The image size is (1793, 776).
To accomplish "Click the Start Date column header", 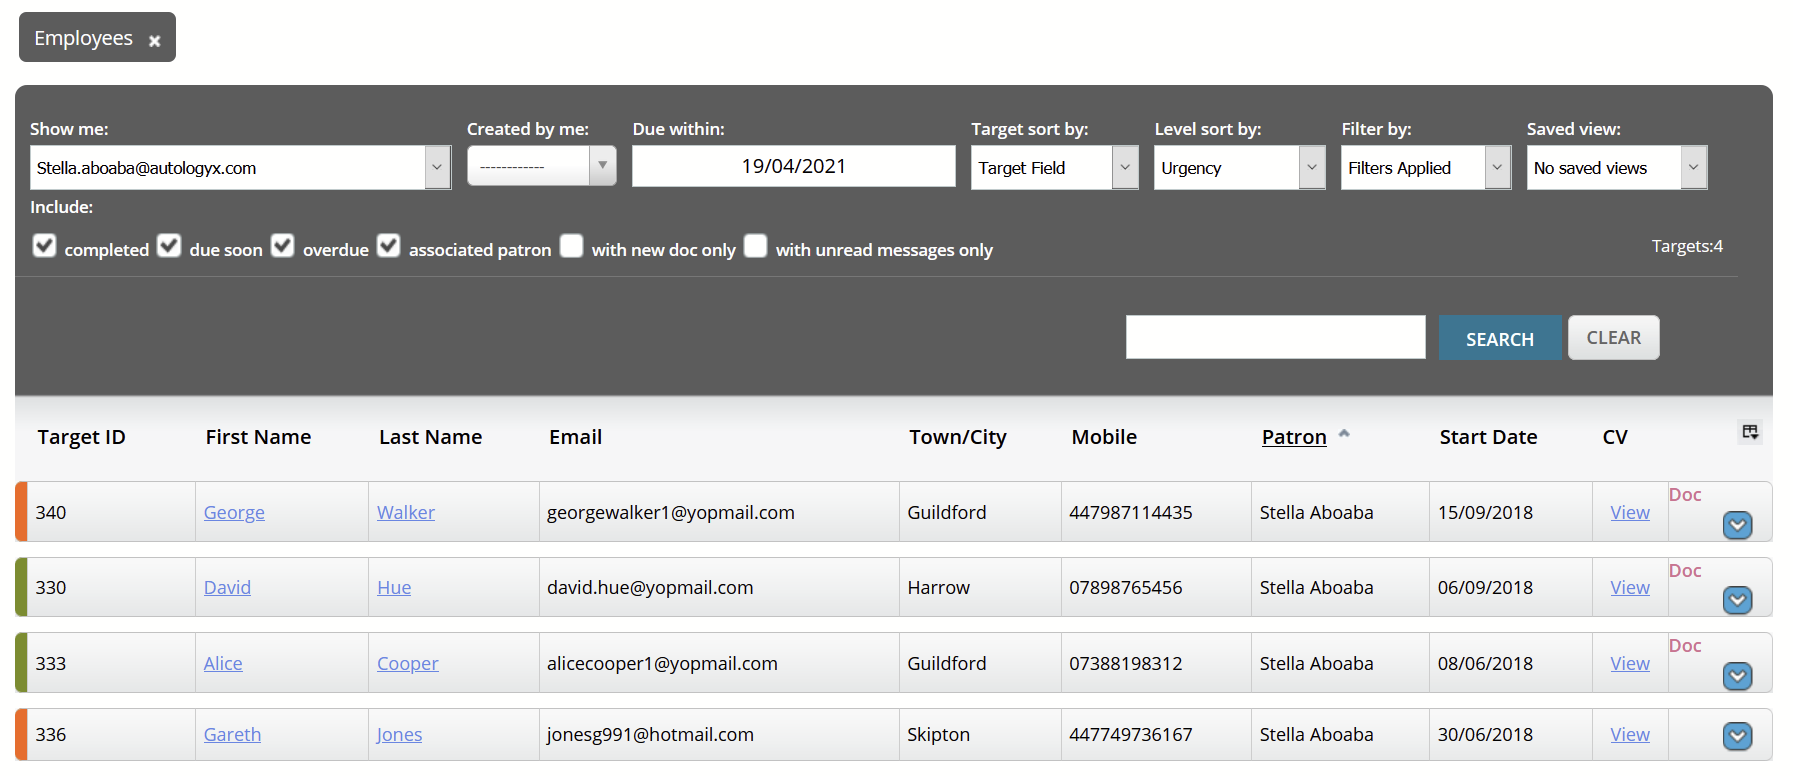I will (1488, 437).
